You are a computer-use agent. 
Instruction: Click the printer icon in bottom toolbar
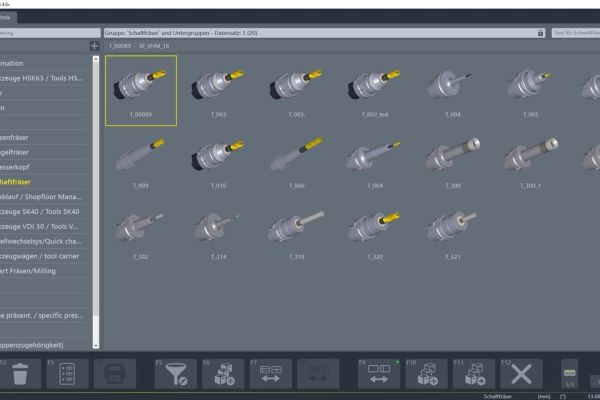click(x=115, y=374)
